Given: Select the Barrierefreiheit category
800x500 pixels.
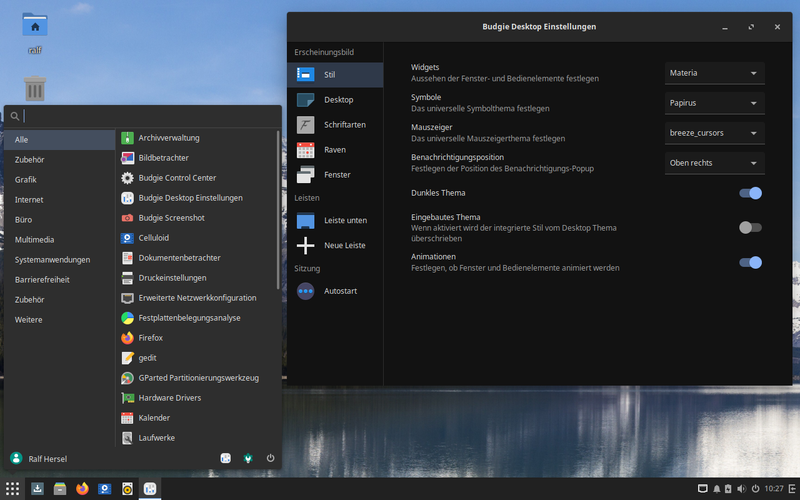Looking at the screenshot, I should [59, 280].
